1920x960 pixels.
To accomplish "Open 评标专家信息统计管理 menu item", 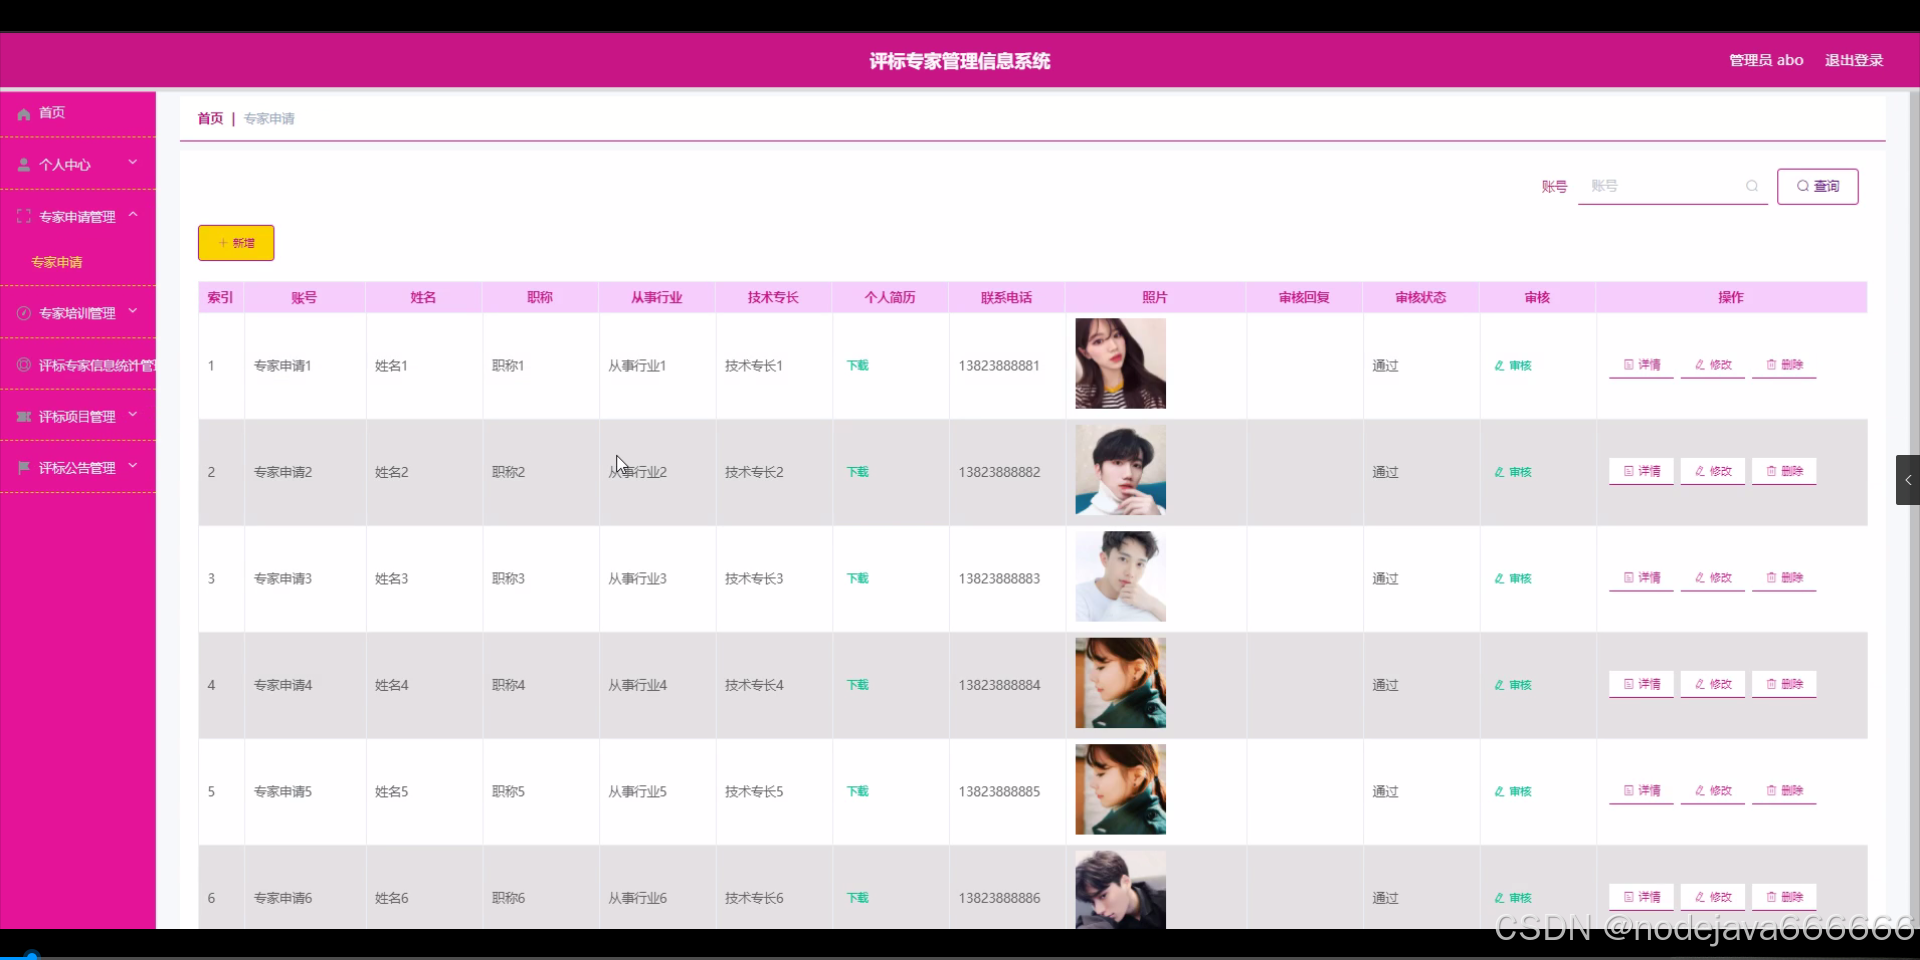I will (x=78, y=365).
